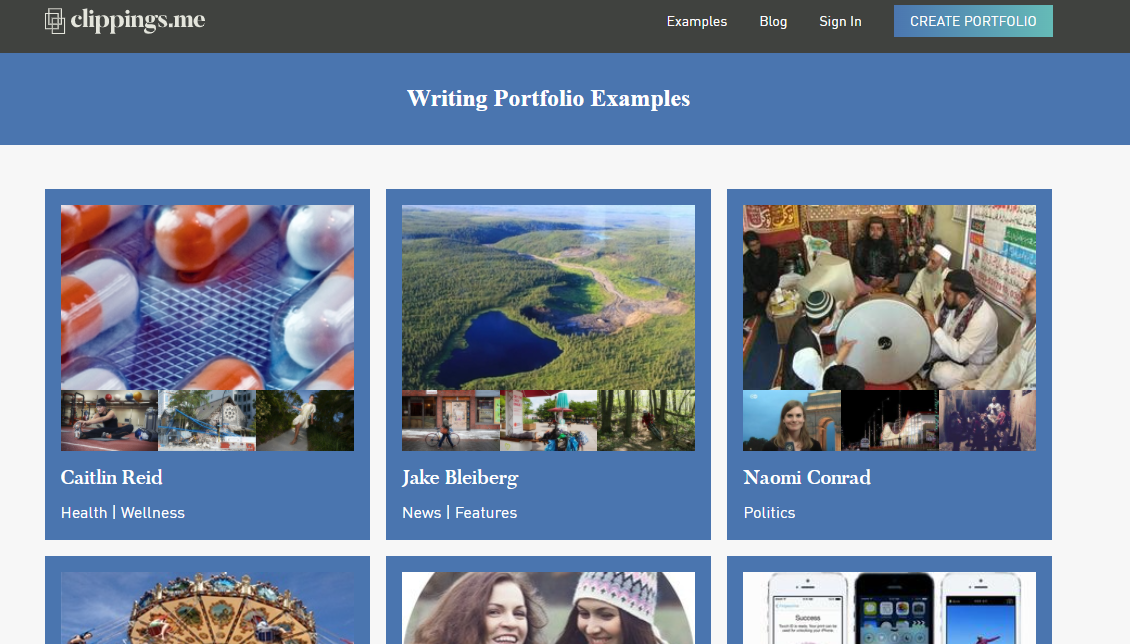Select the night lights thumbnail
The image size is (1130, 644).
pyautogui.click(x=889, y=421)
